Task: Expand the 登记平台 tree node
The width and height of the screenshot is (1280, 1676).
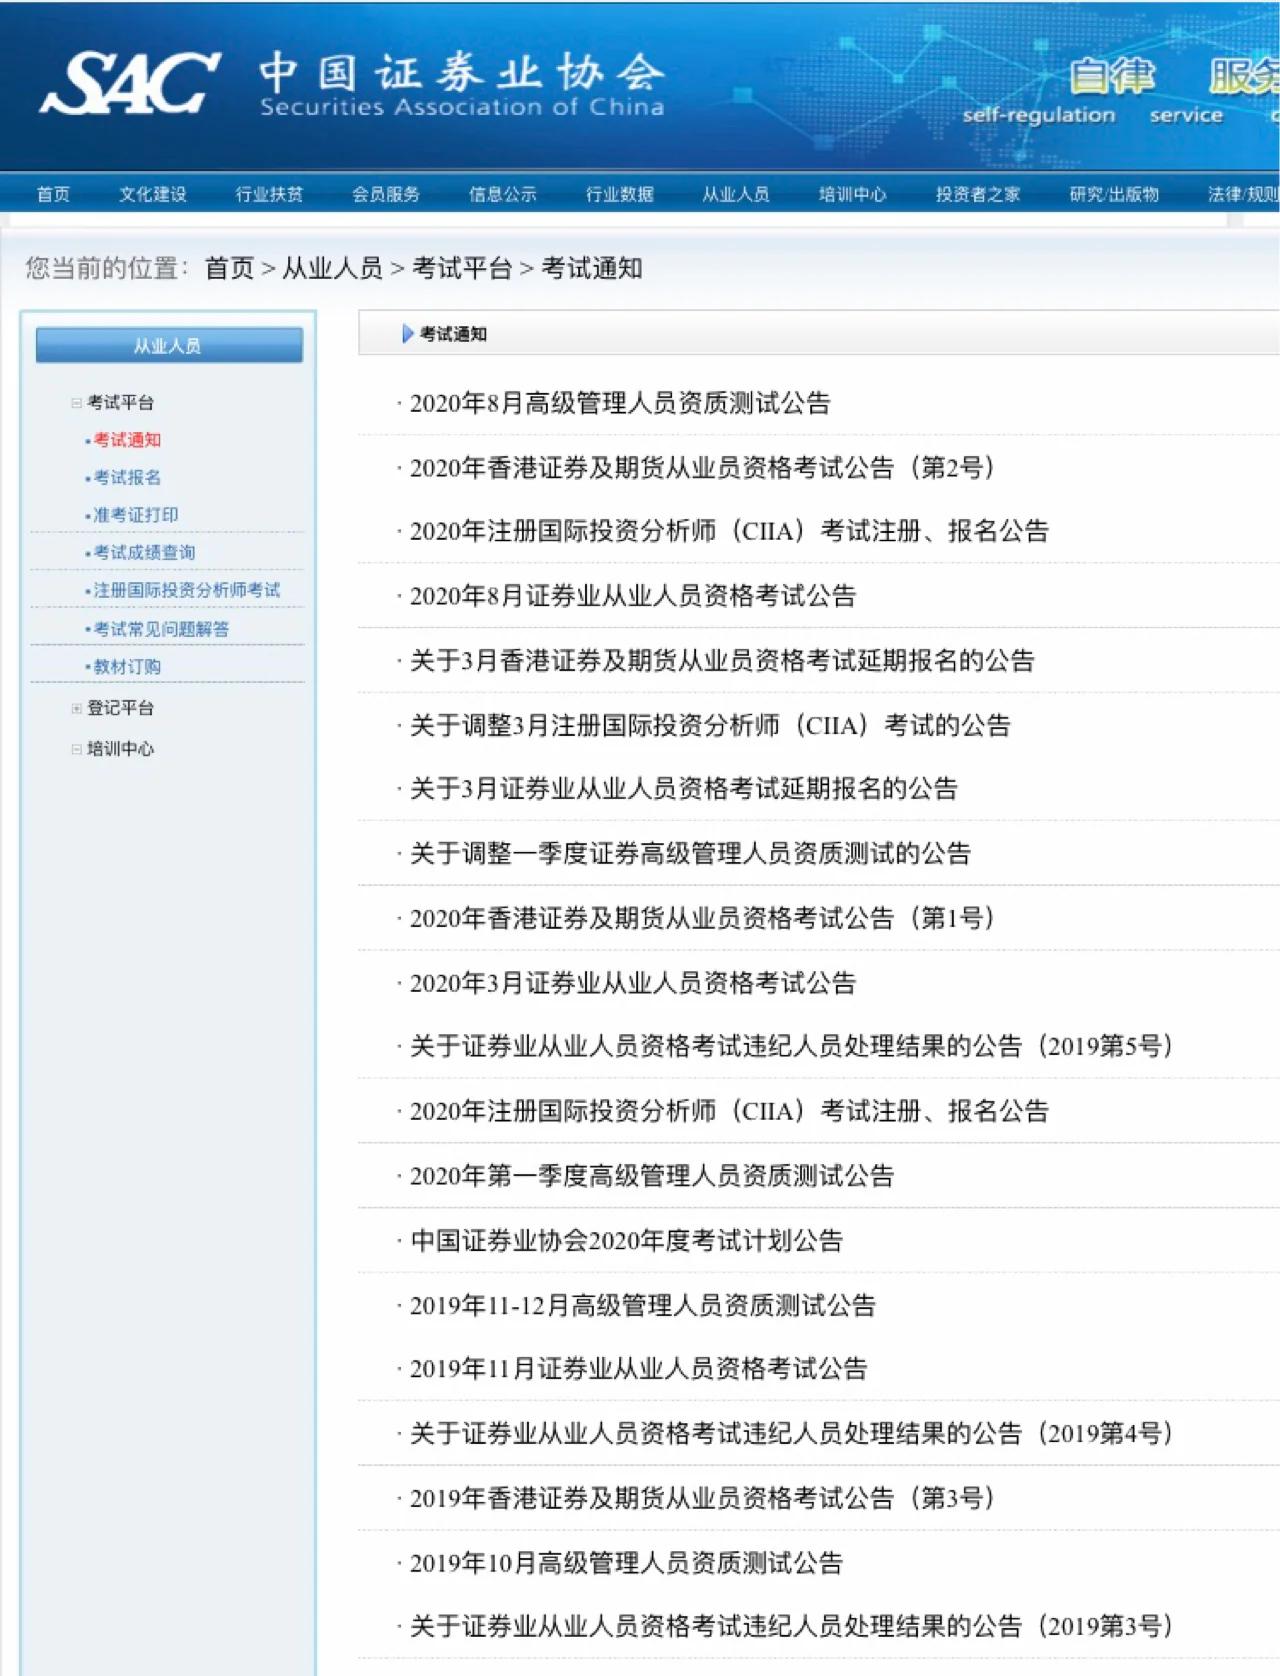Action: coord(76,708)
